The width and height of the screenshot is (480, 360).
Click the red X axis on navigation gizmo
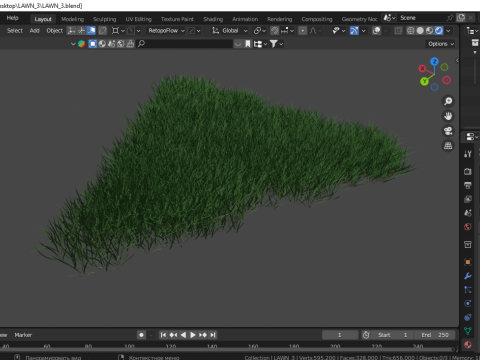click(x=422, y=68)
